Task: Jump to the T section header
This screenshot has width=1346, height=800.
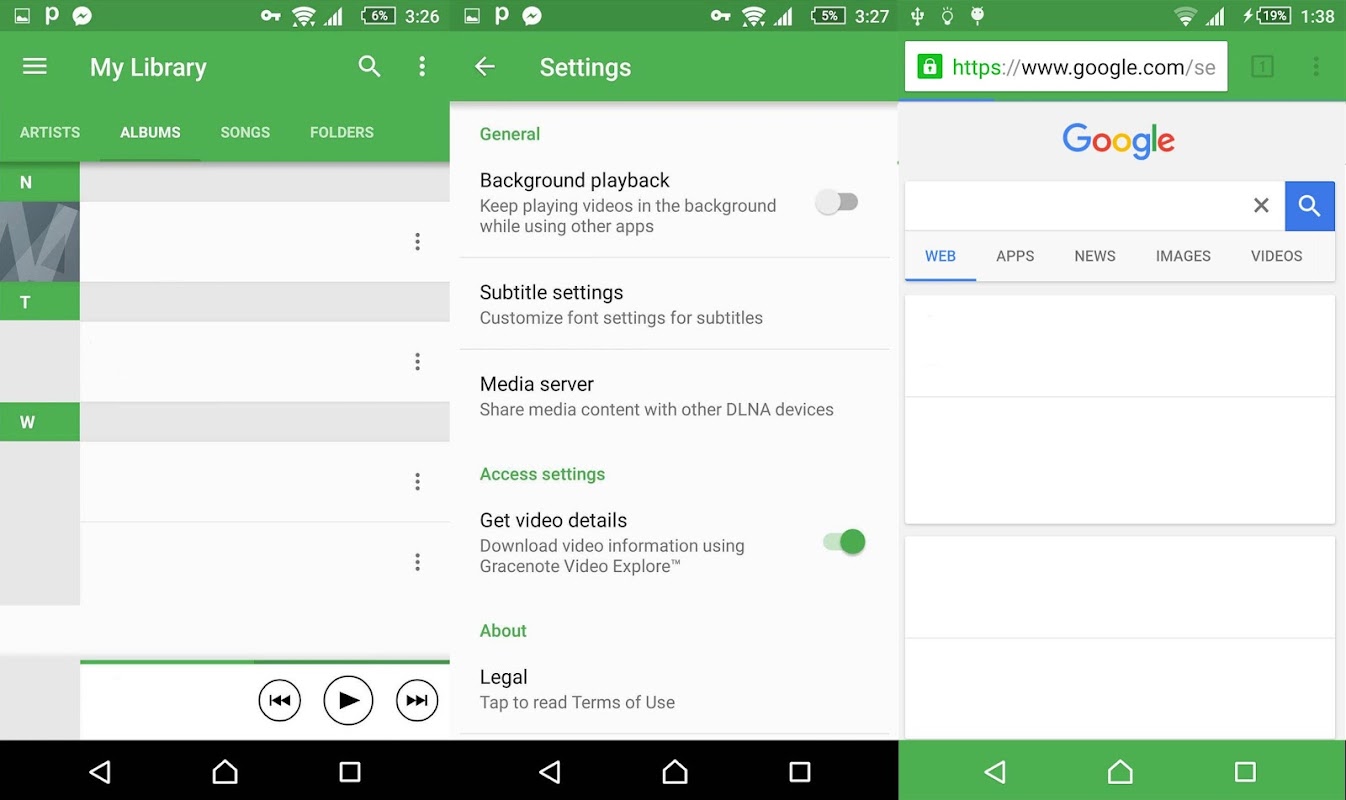Action: [x=40, y=302]
